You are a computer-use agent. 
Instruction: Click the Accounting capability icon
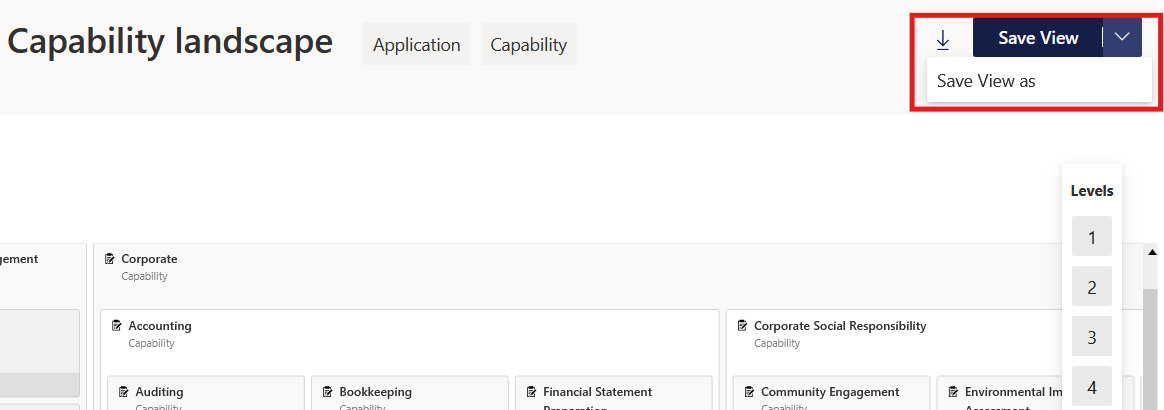click(117, 326)
